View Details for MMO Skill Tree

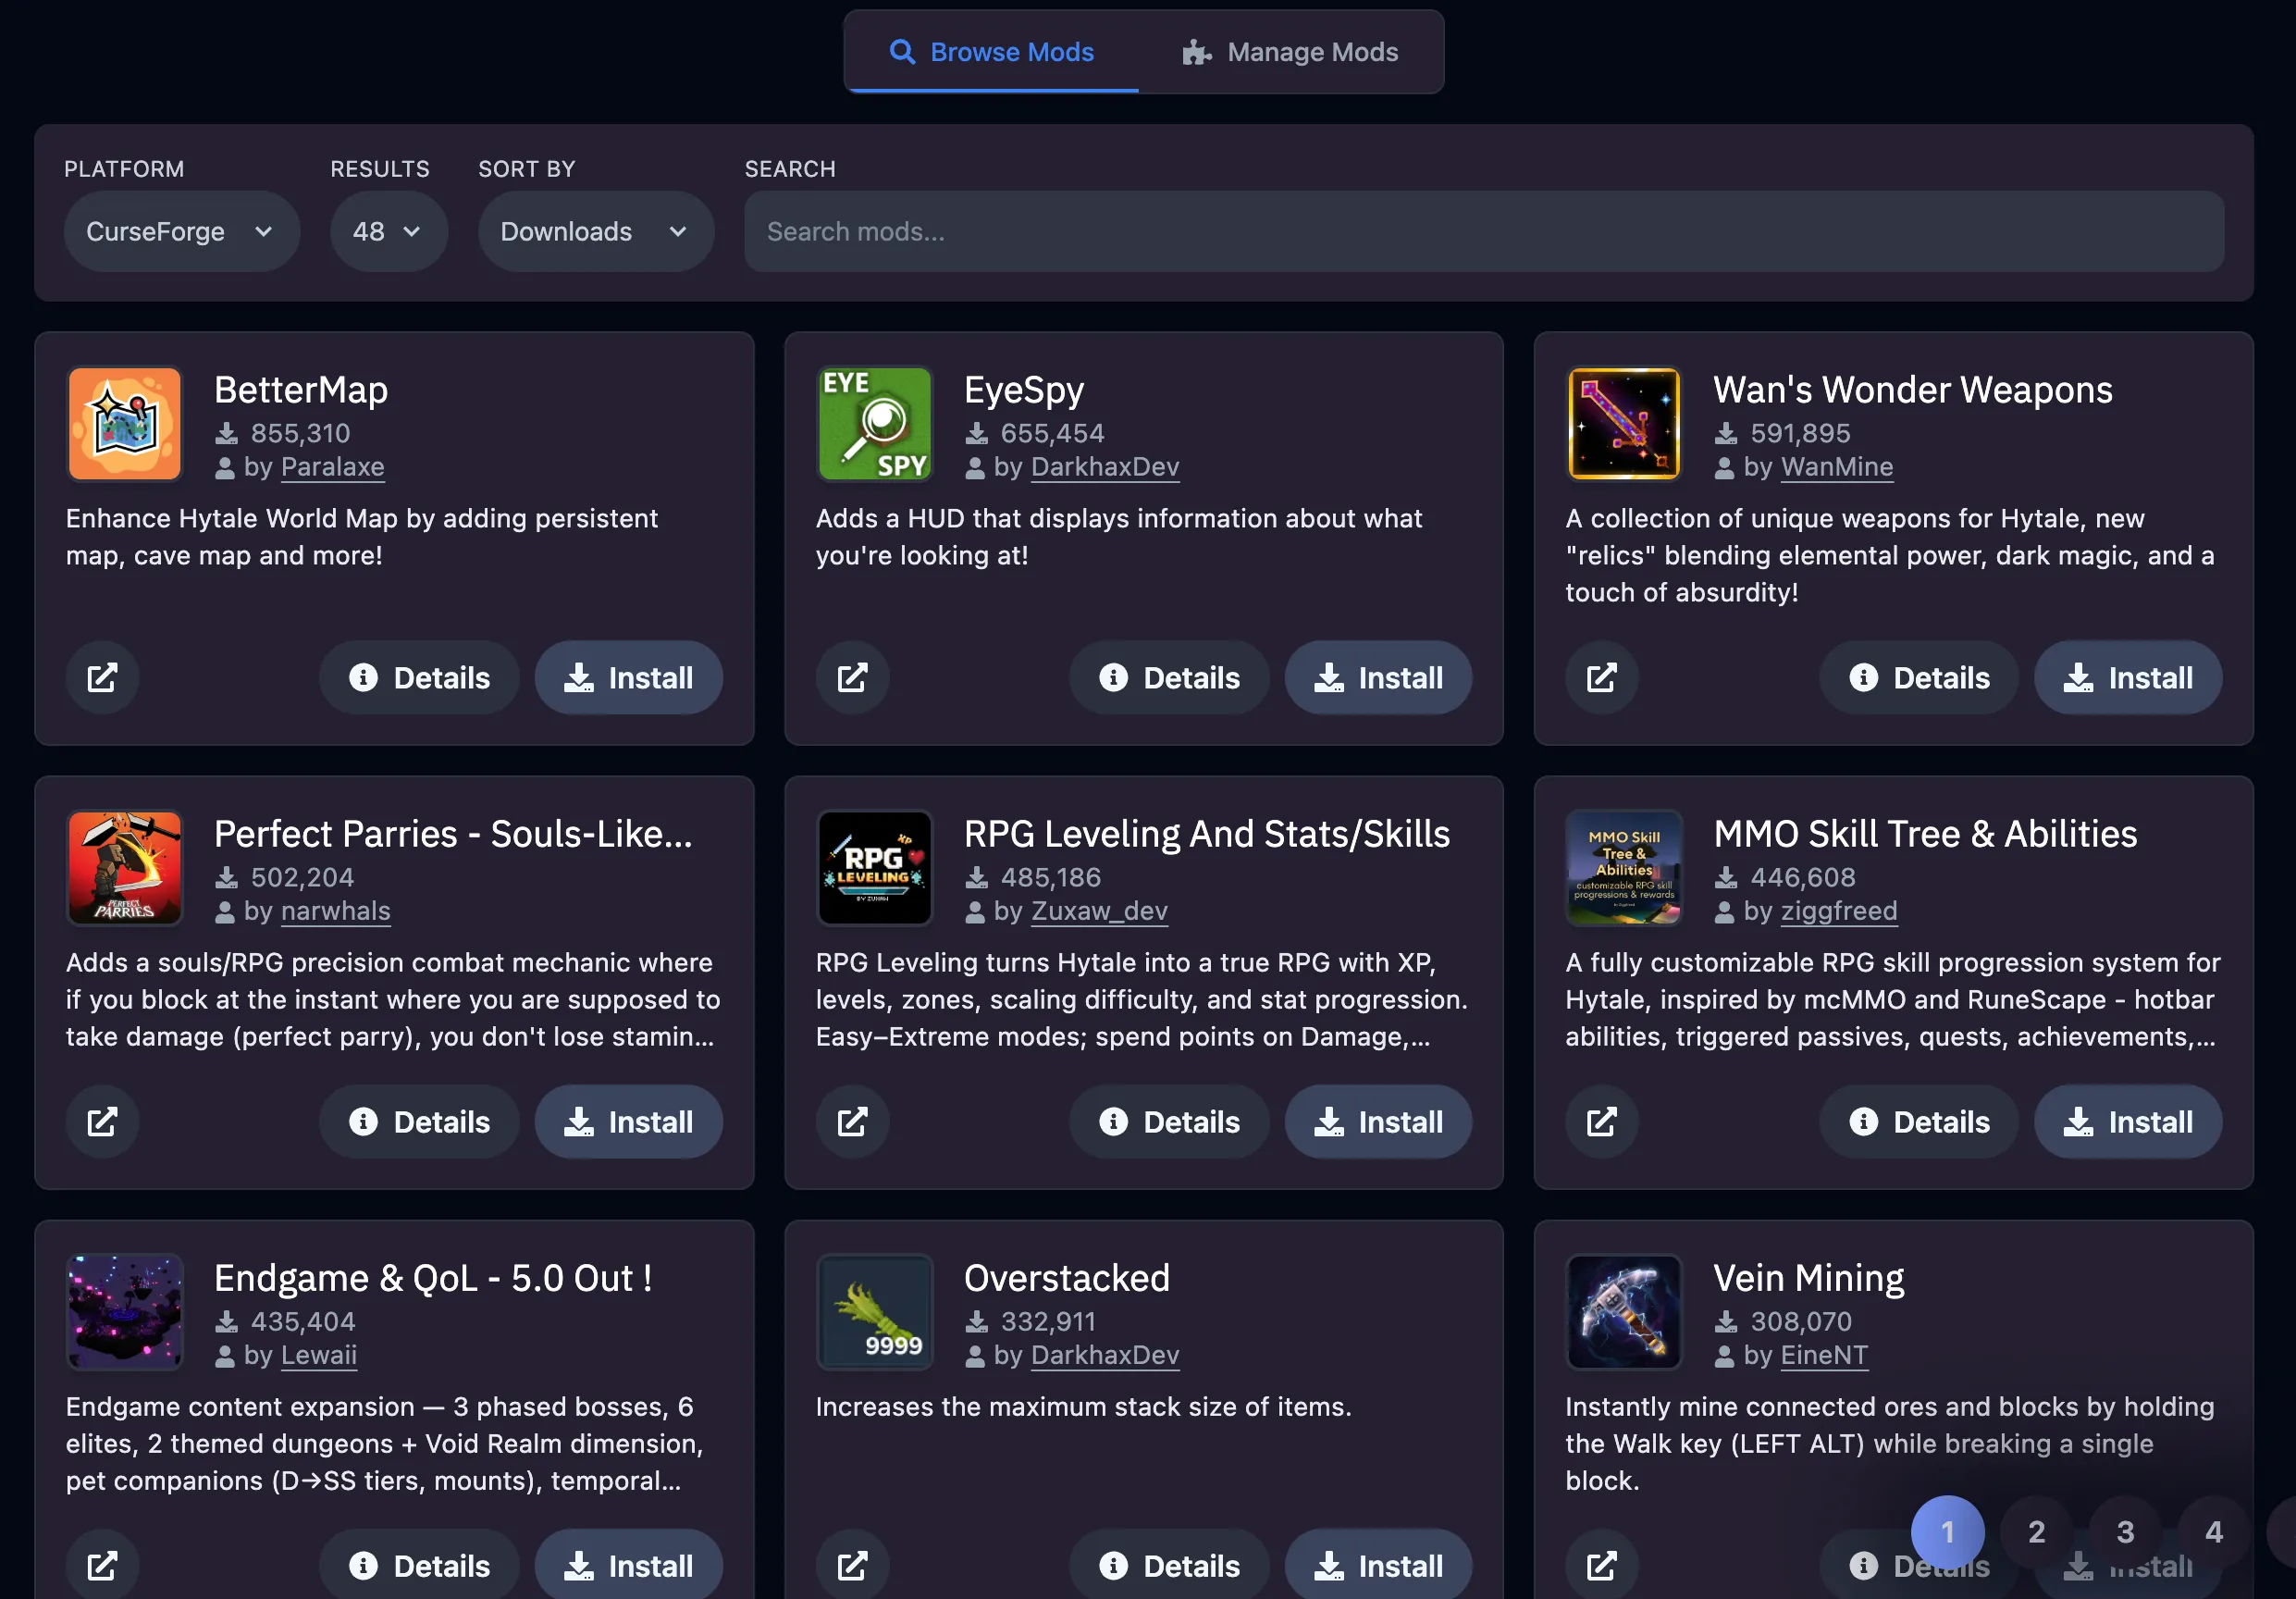tap(1919, 1121)
